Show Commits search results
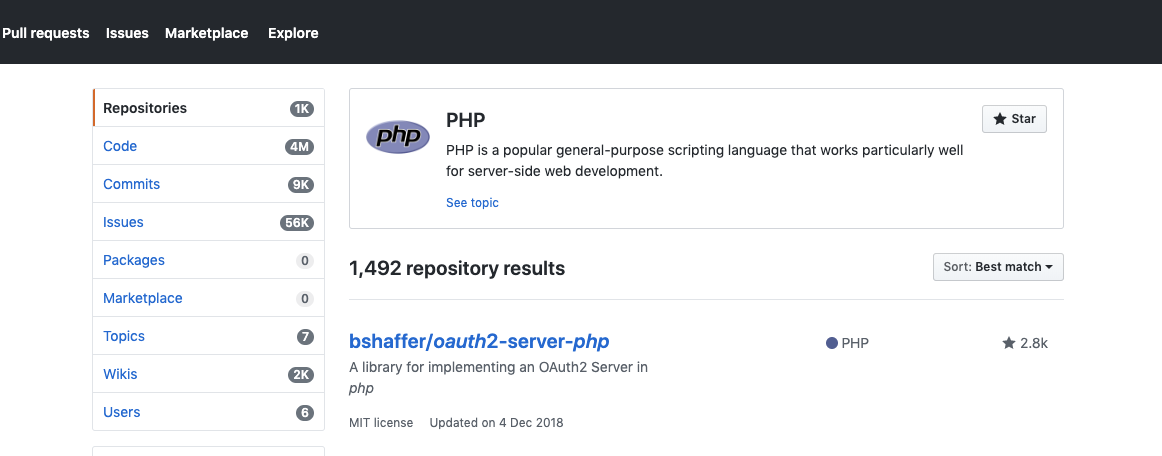 (208, 184)
